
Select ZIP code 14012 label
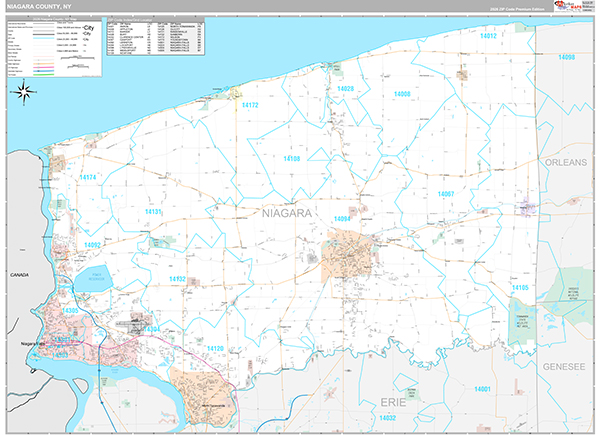[487, 35]
